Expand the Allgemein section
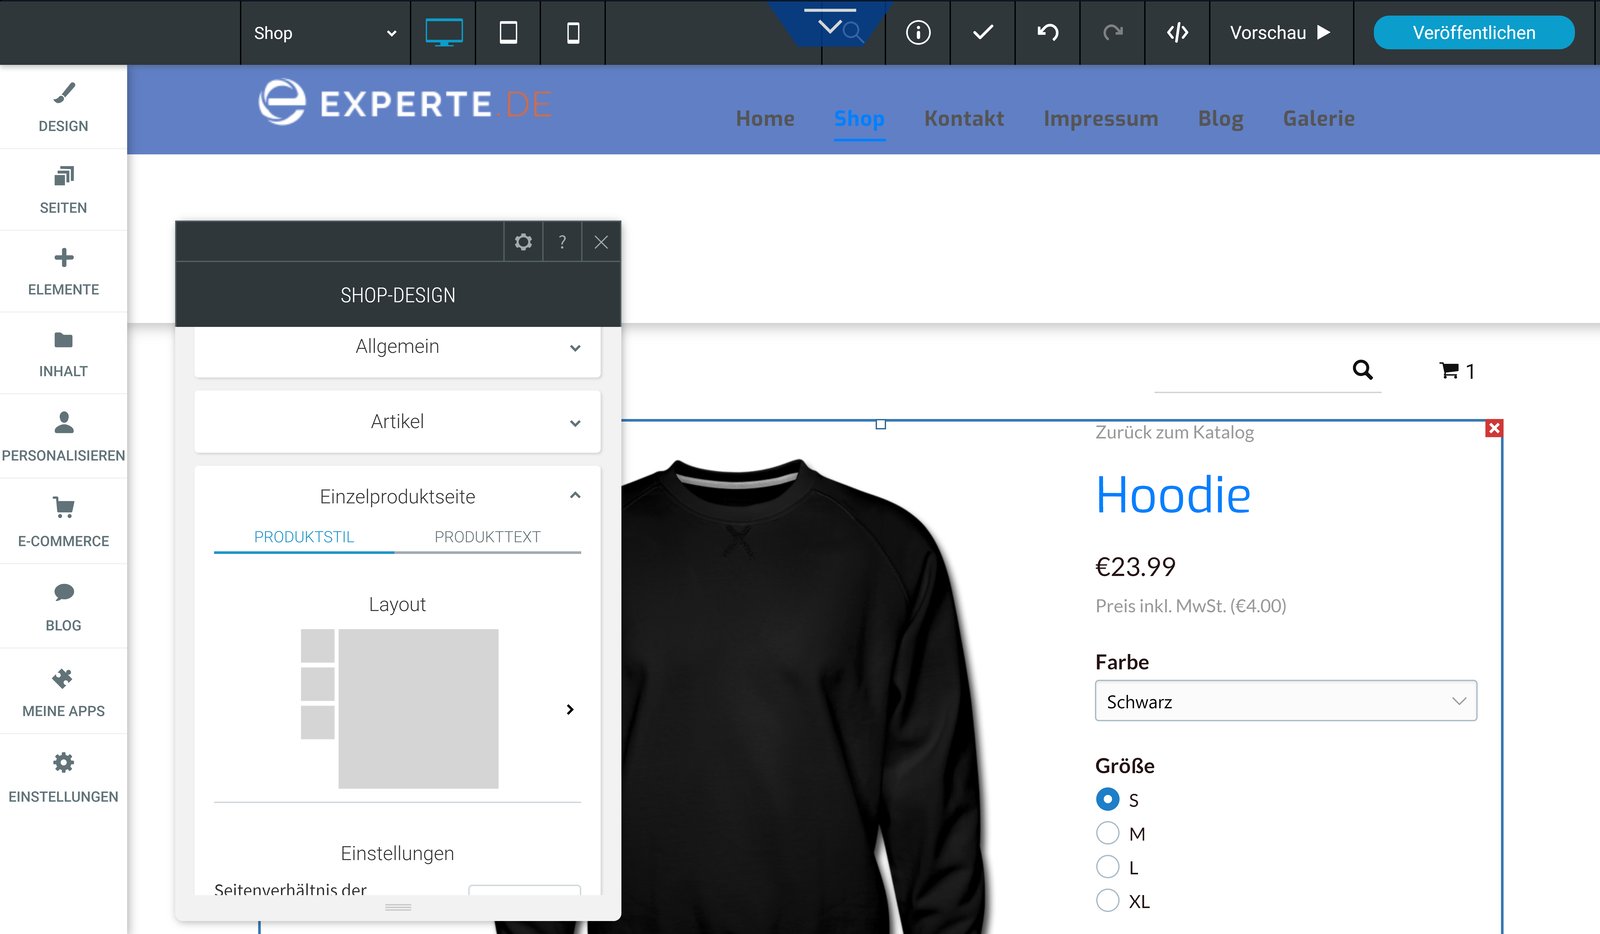The height and width of the screenshot is (934, 1600). [397, 347]
